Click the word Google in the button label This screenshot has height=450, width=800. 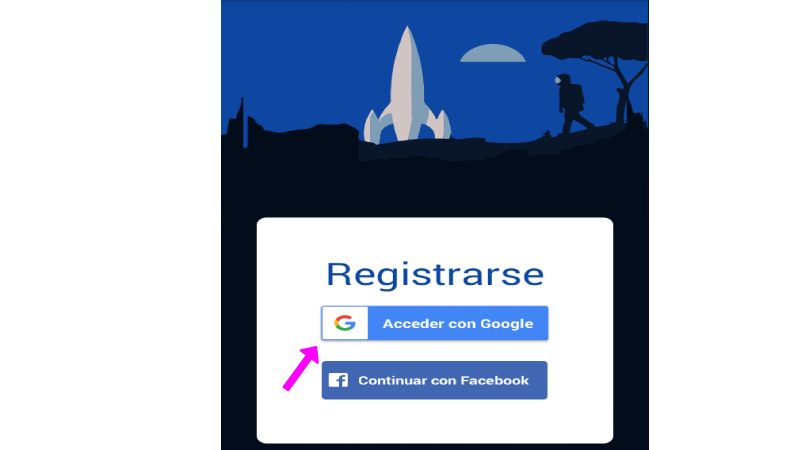pyautogui.click(x=507, y=323)
